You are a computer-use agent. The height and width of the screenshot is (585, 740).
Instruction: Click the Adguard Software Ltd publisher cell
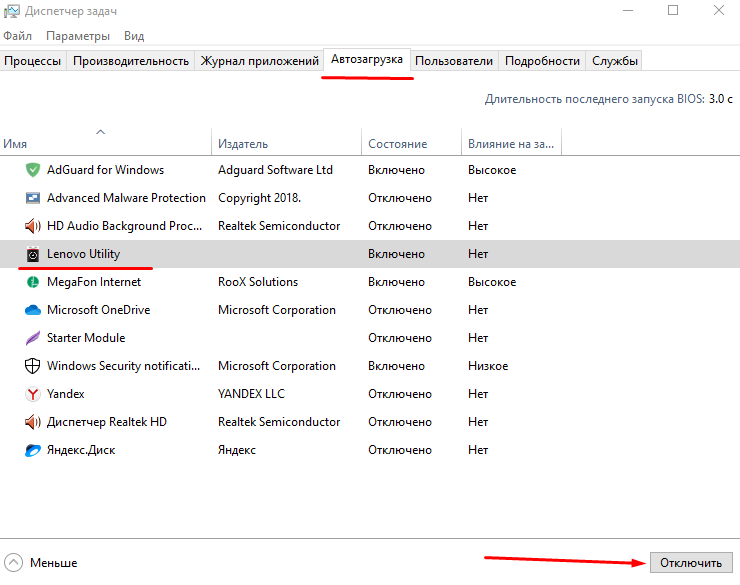click(x=275, y=170)
